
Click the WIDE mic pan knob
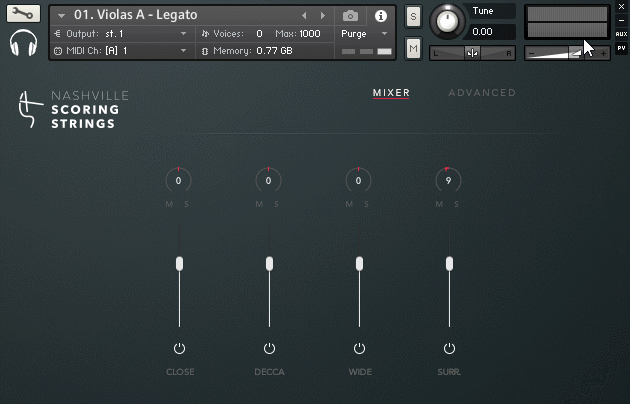point(358,181)
